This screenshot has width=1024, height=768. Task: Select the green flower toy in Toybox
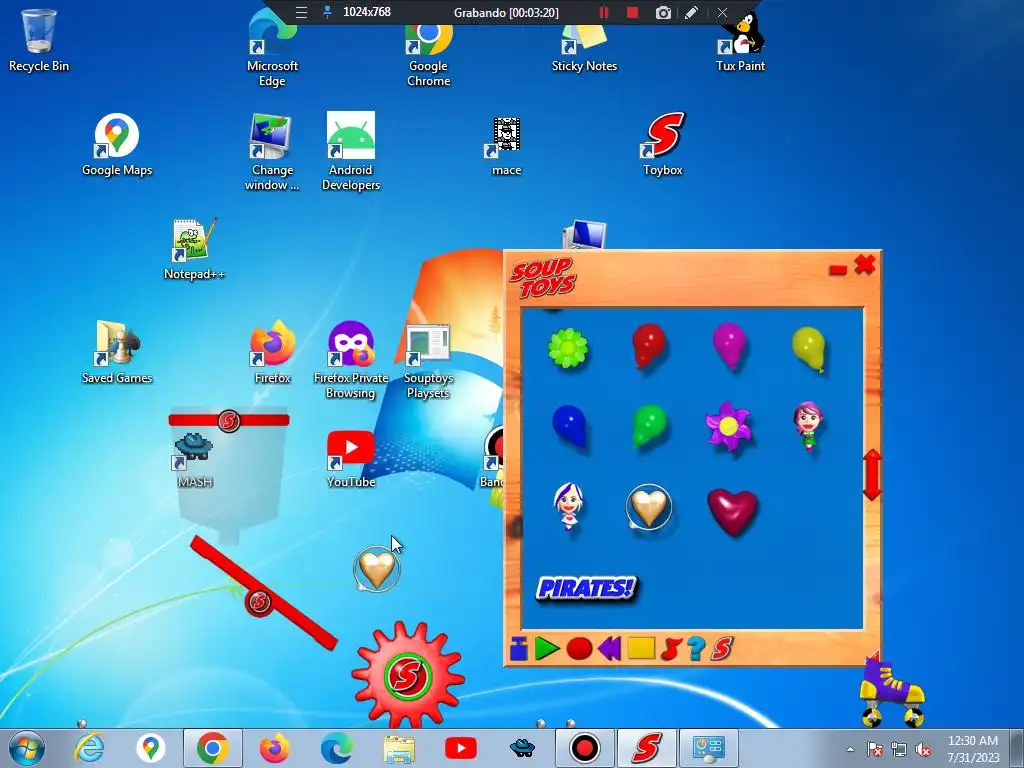(x=568, y=348)
